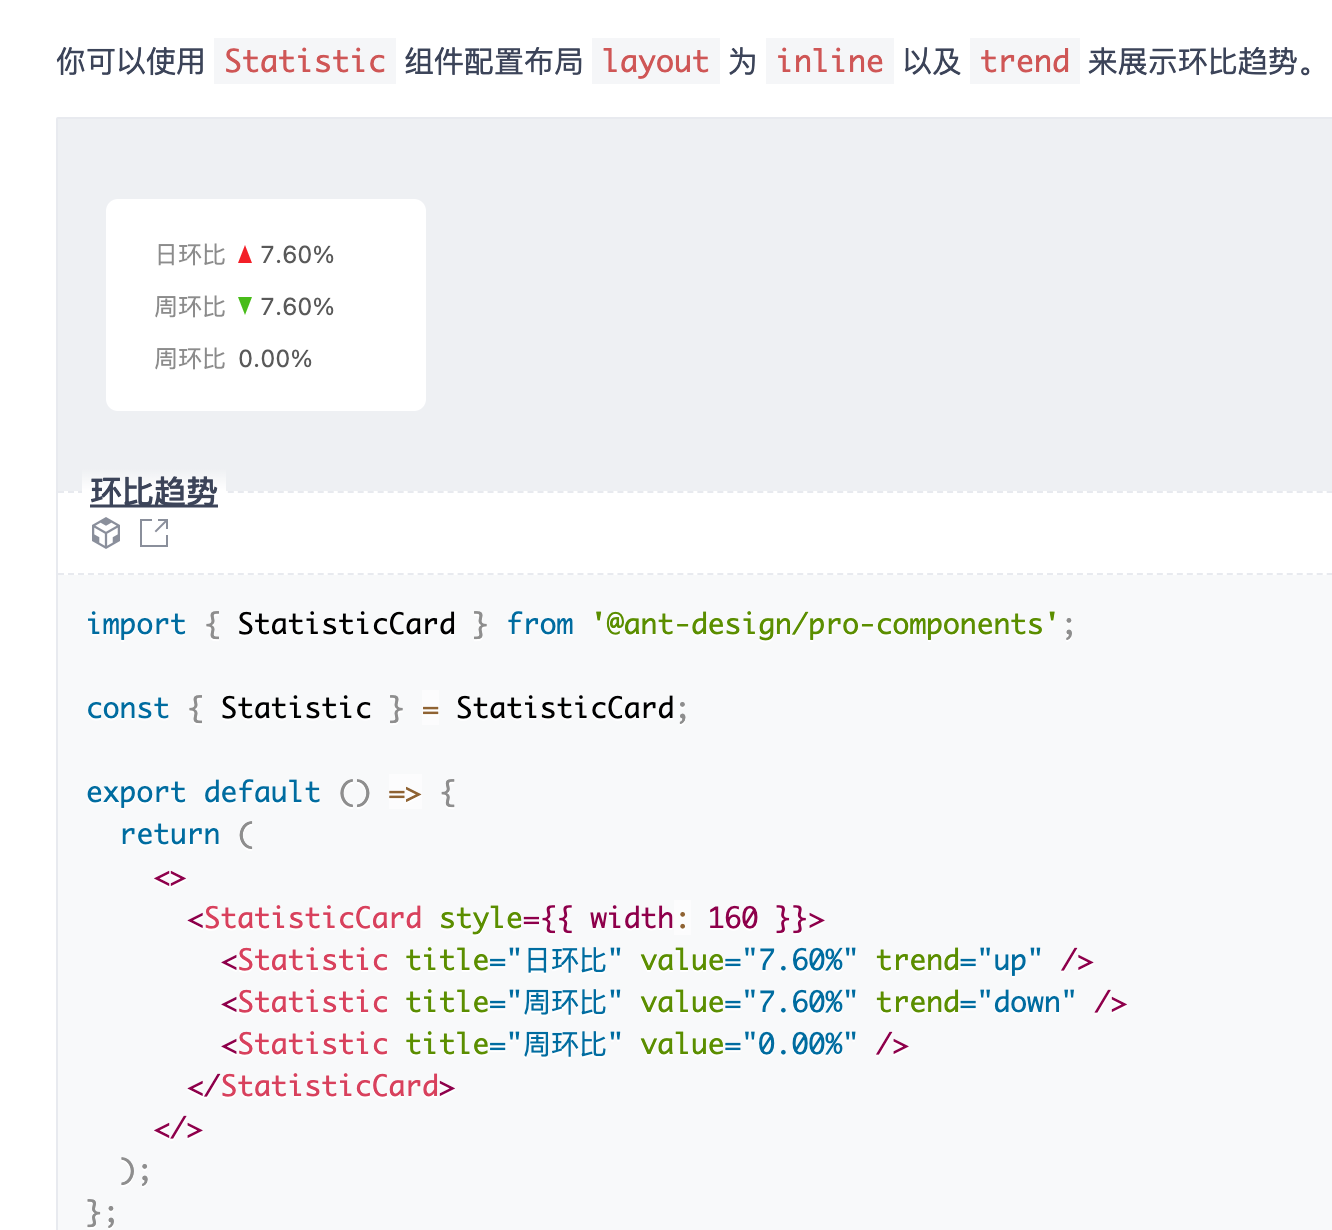Select the highlighted Statistic code token in the description
Screen dimensions: 1332x1230
click(x=304, y=61)
